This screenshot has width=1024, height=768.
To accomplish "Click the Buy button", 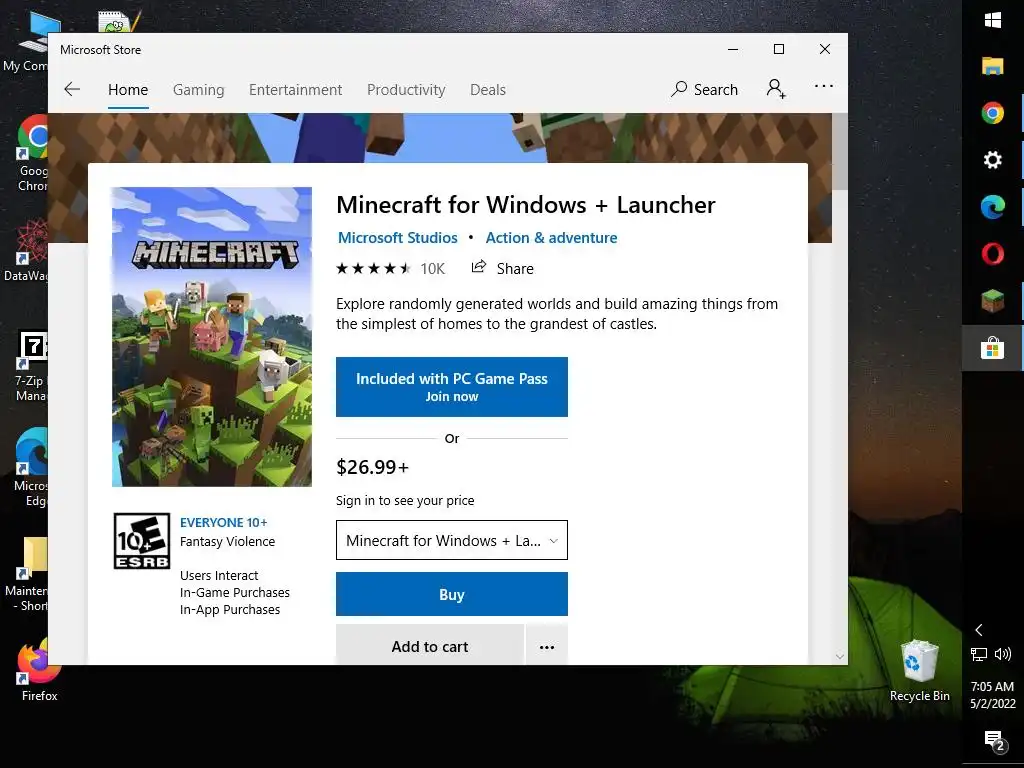I will 451,594.
